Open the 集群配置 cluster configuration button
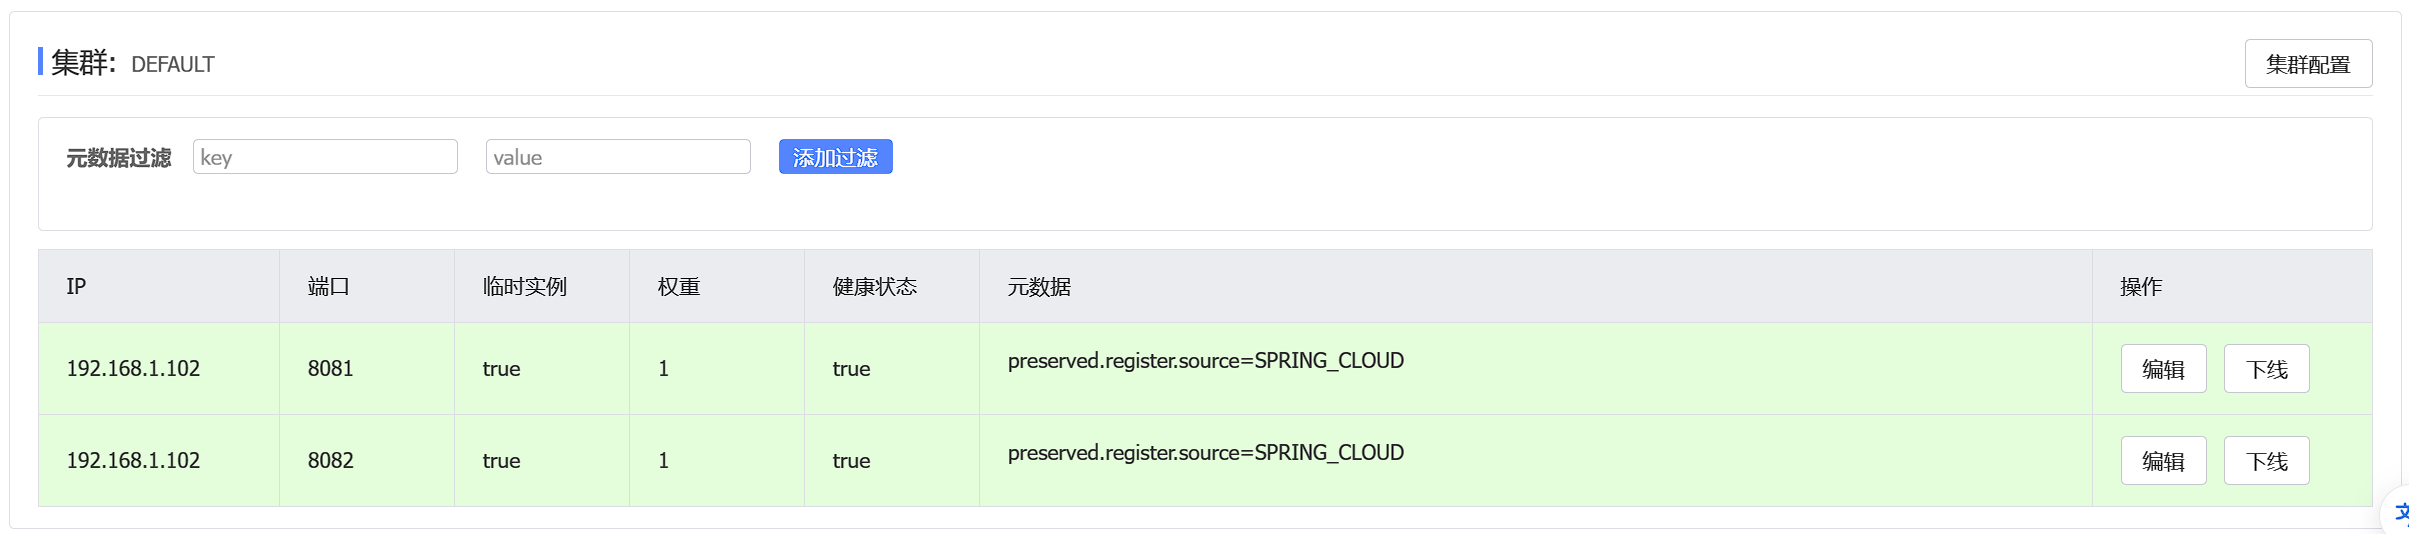 pos(2307,64)
